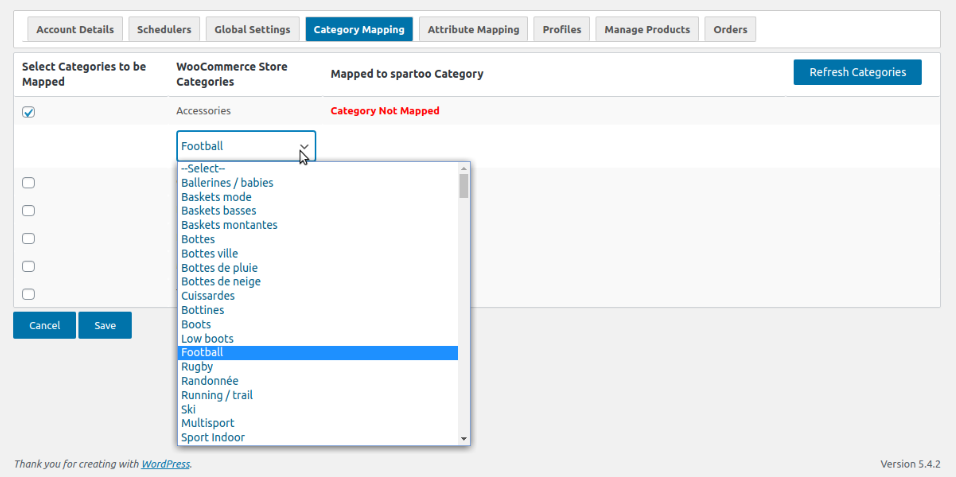Pick Bottes de neige option
This screenshot has height=477, width=956.
pyautogui.click(x=220, y=282)
